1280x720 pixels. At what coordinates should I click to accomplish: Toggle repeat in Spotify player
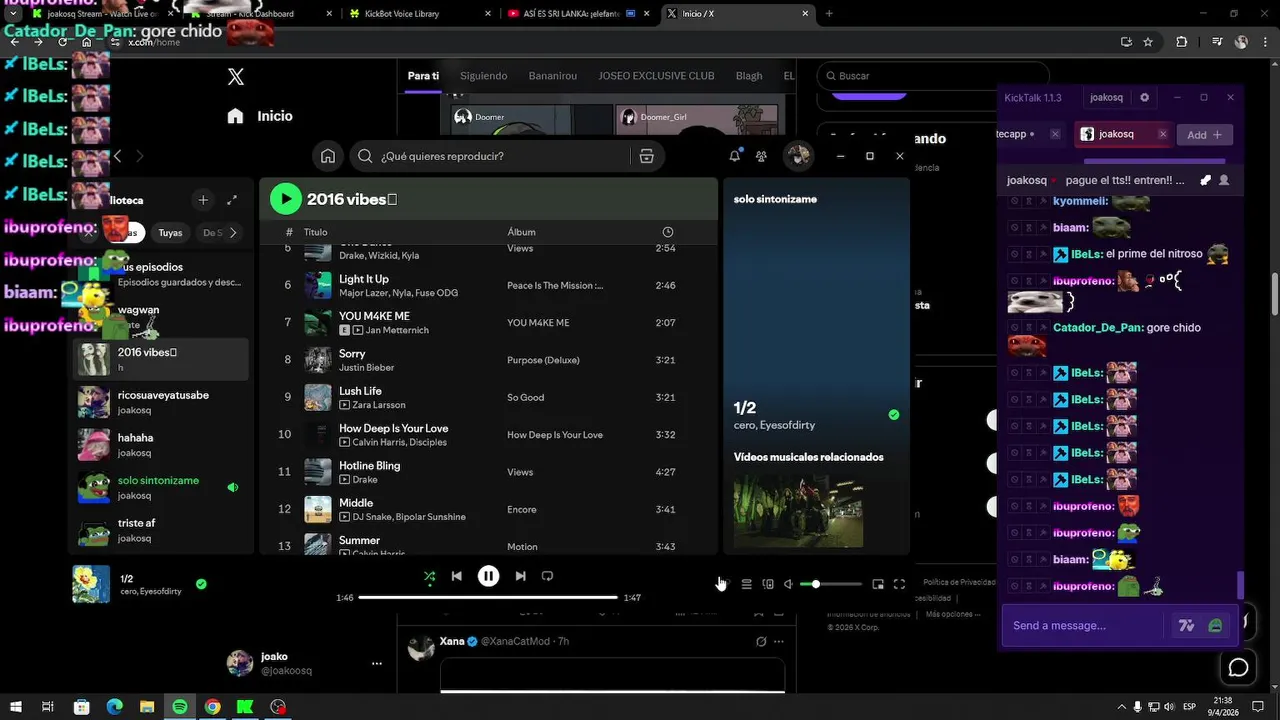coord(547,576)
